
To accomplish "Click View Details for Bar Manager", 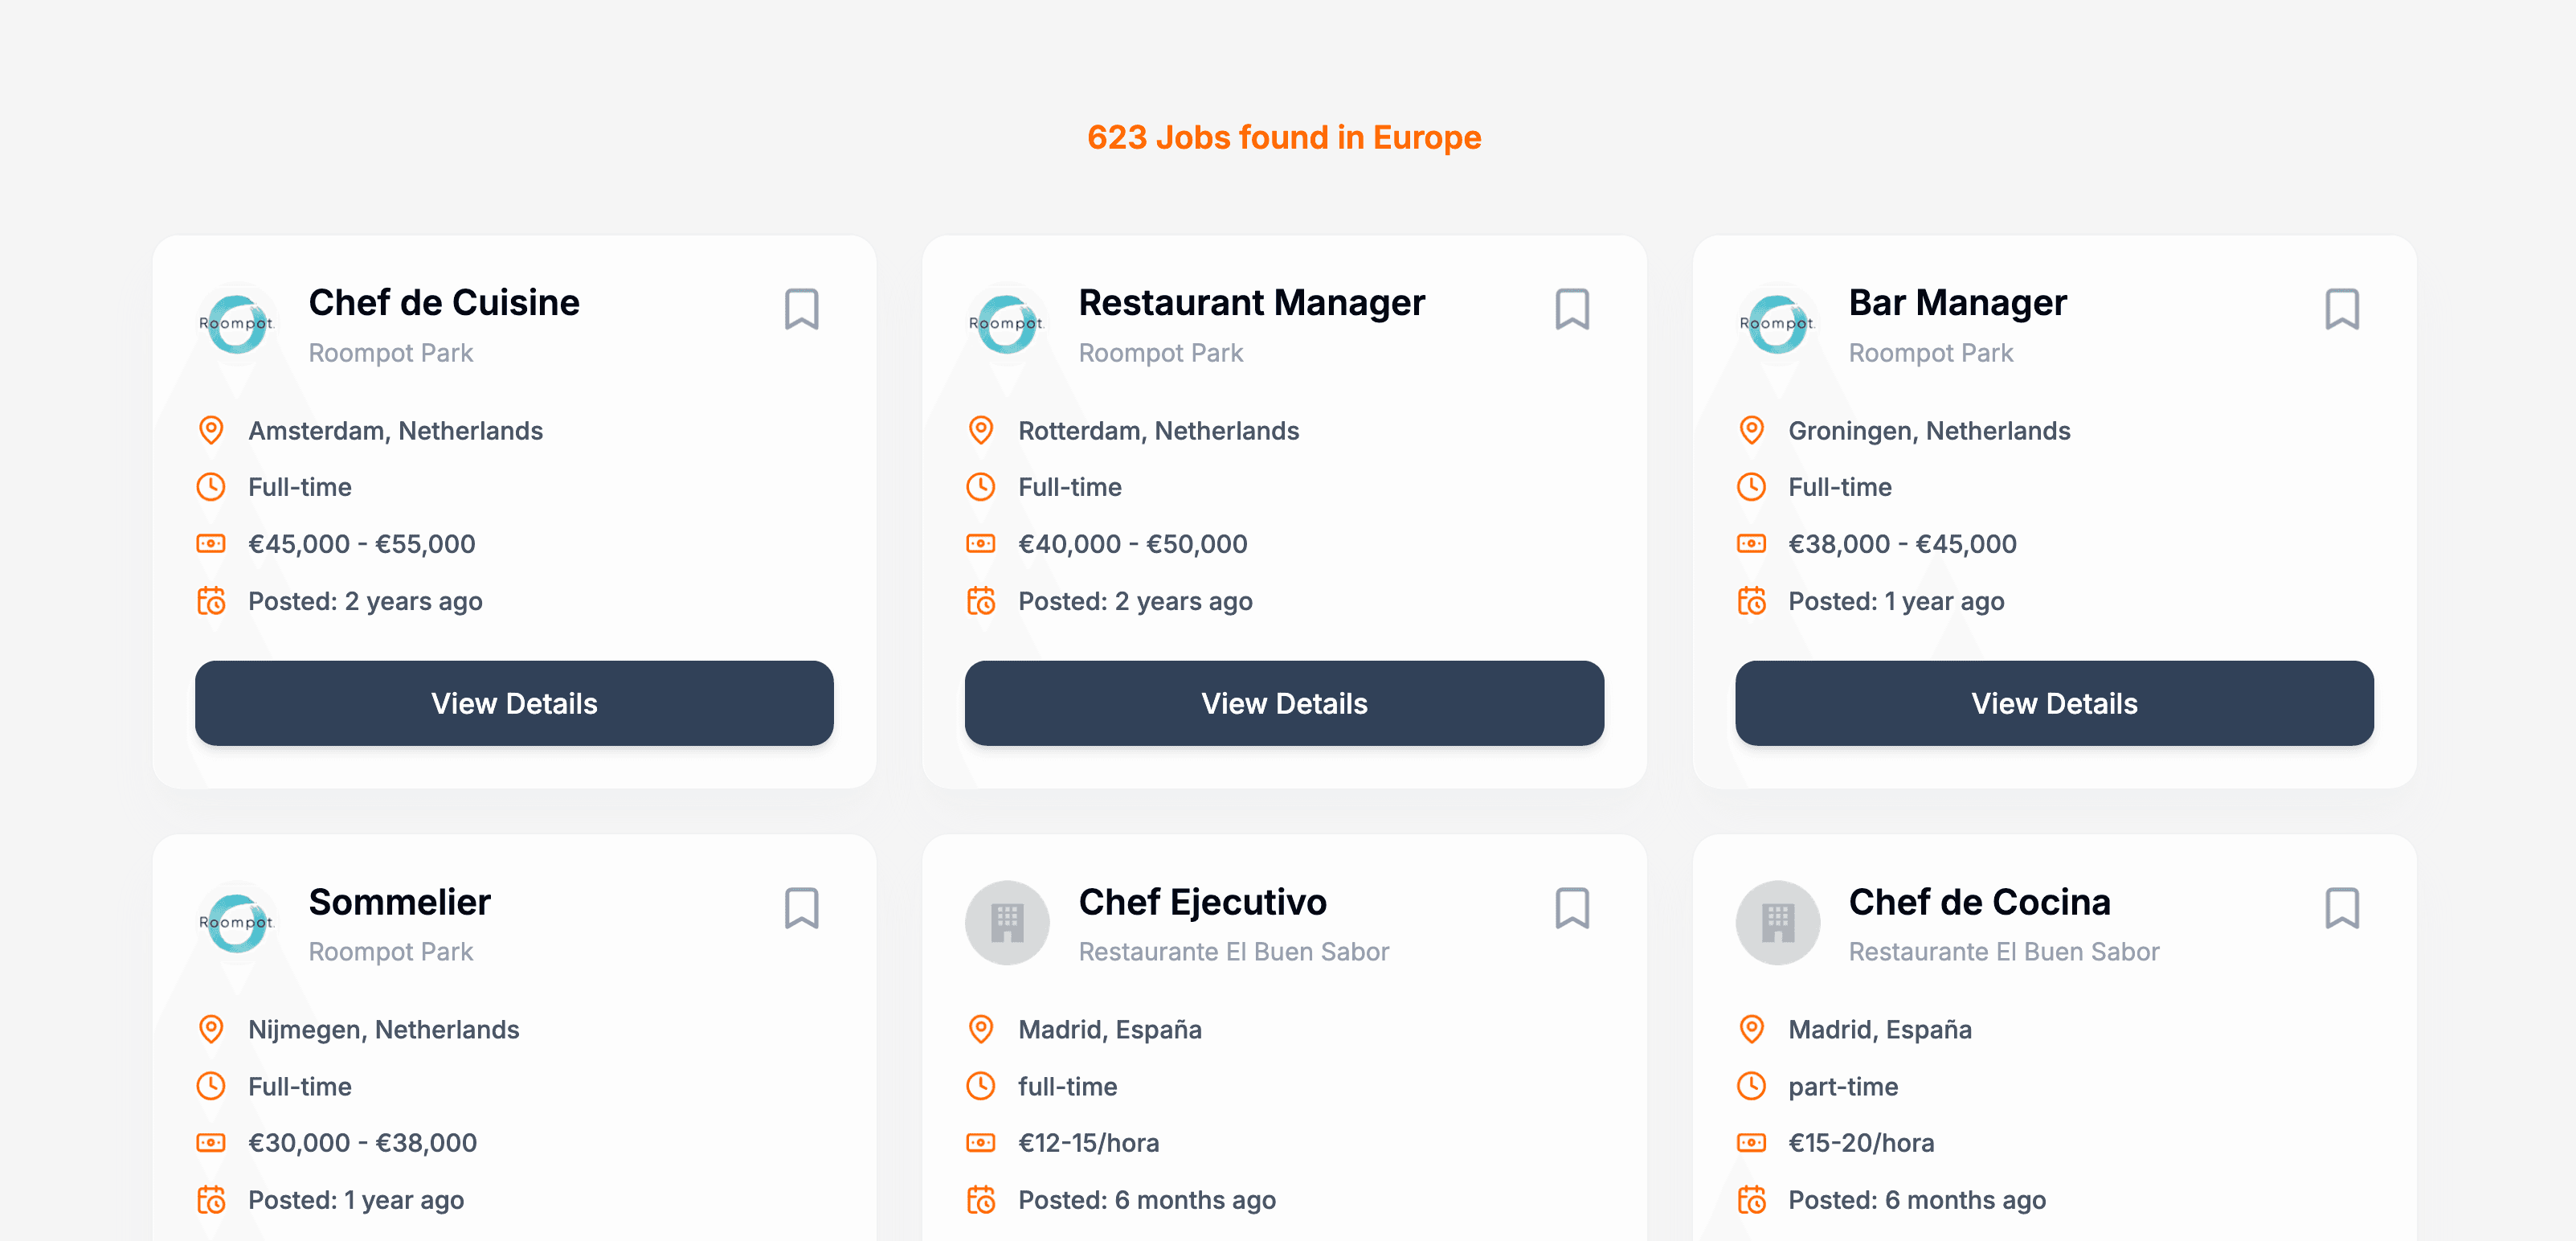I will 2054,703.
